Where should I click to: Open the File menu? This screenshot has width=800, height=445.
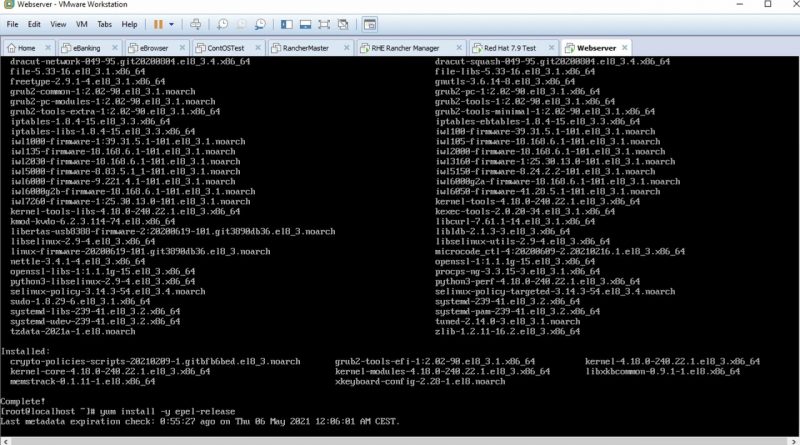click(12, 24)
